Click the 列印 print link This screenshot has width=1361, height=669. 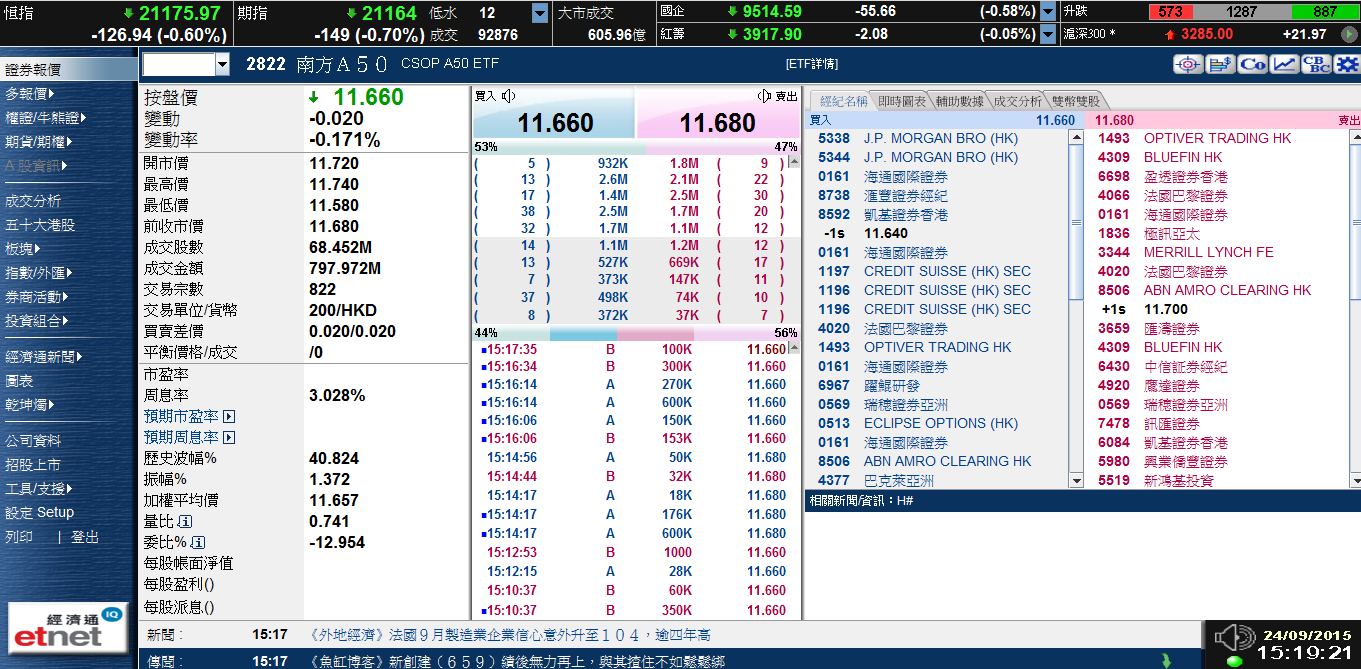[x=19, y=537]
